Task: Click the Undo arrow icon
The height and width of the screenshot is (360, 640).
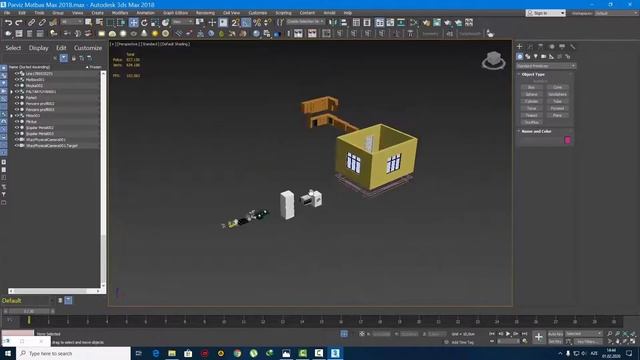Action: tap(8, 23)
